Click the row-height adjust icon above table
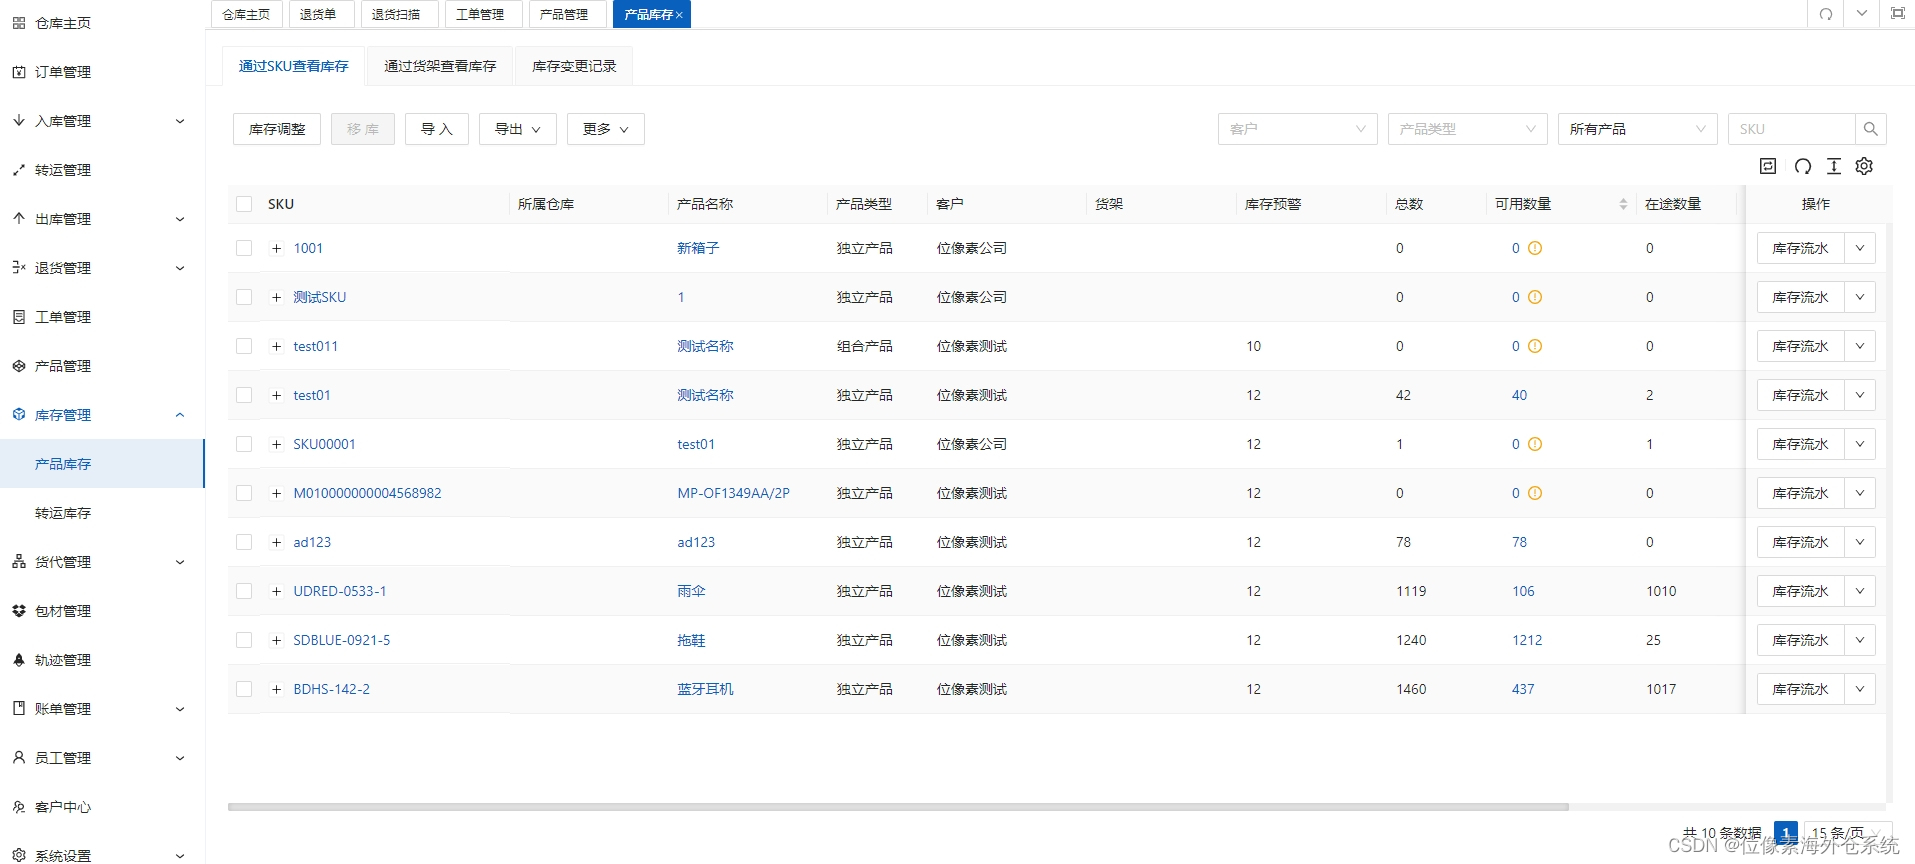 click(1834, 166)
